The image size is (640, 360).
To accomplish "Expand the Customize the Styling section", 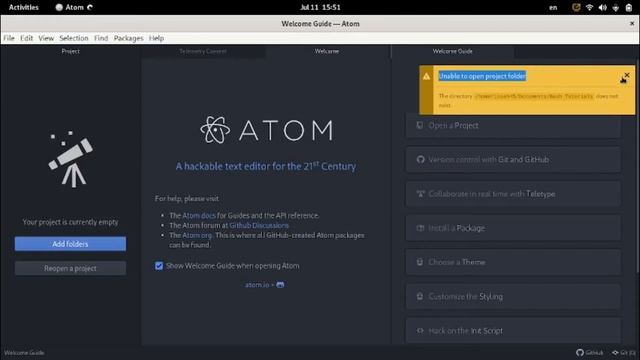I will pos(513,296).
